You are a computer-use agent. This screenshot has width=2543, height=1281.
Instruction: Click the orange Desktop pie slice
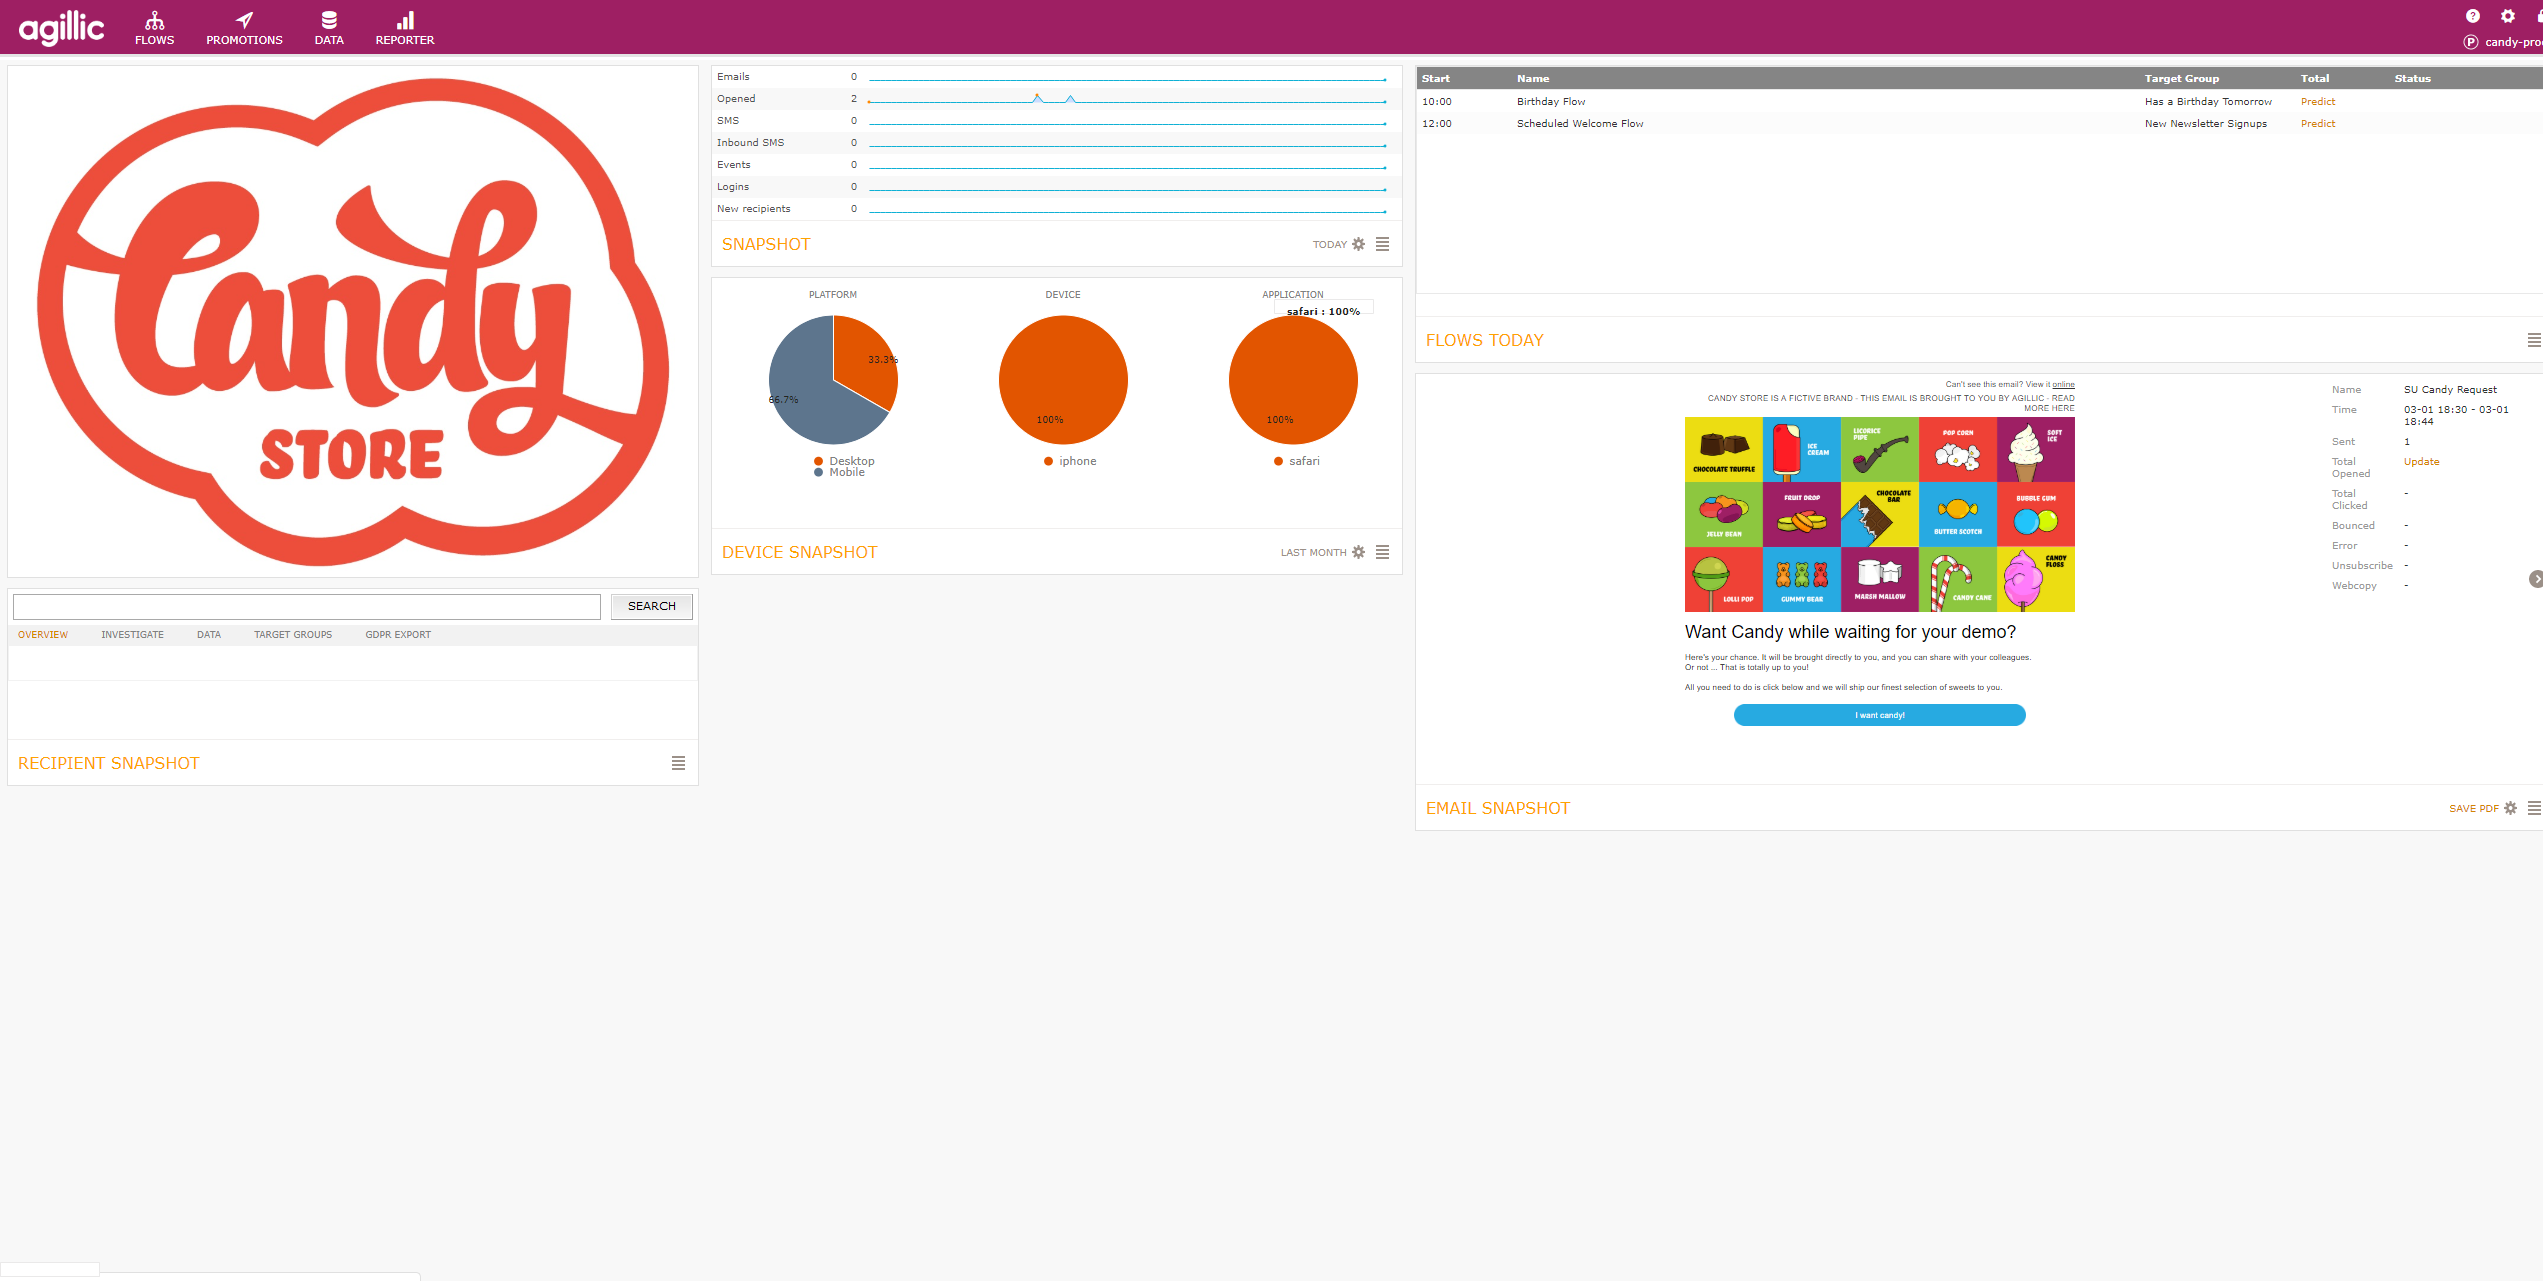[x=862, y=360]
